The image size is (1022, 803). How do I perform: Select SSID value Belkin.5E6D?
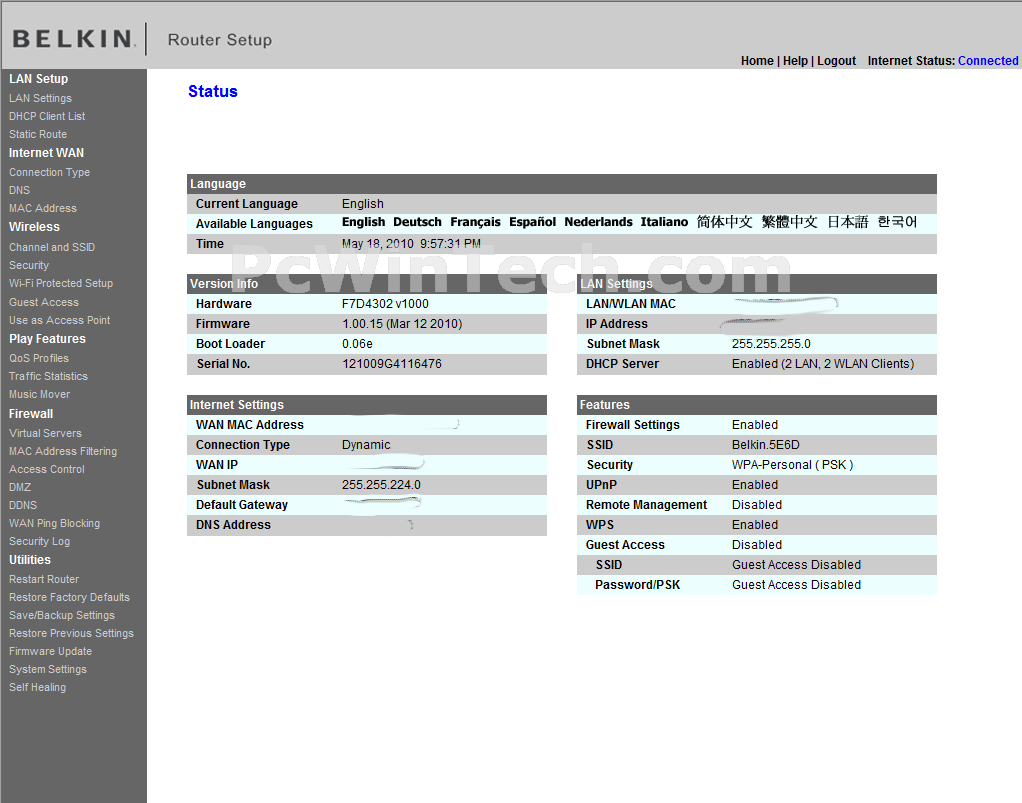pyautogui.click(x=766, y=445)
